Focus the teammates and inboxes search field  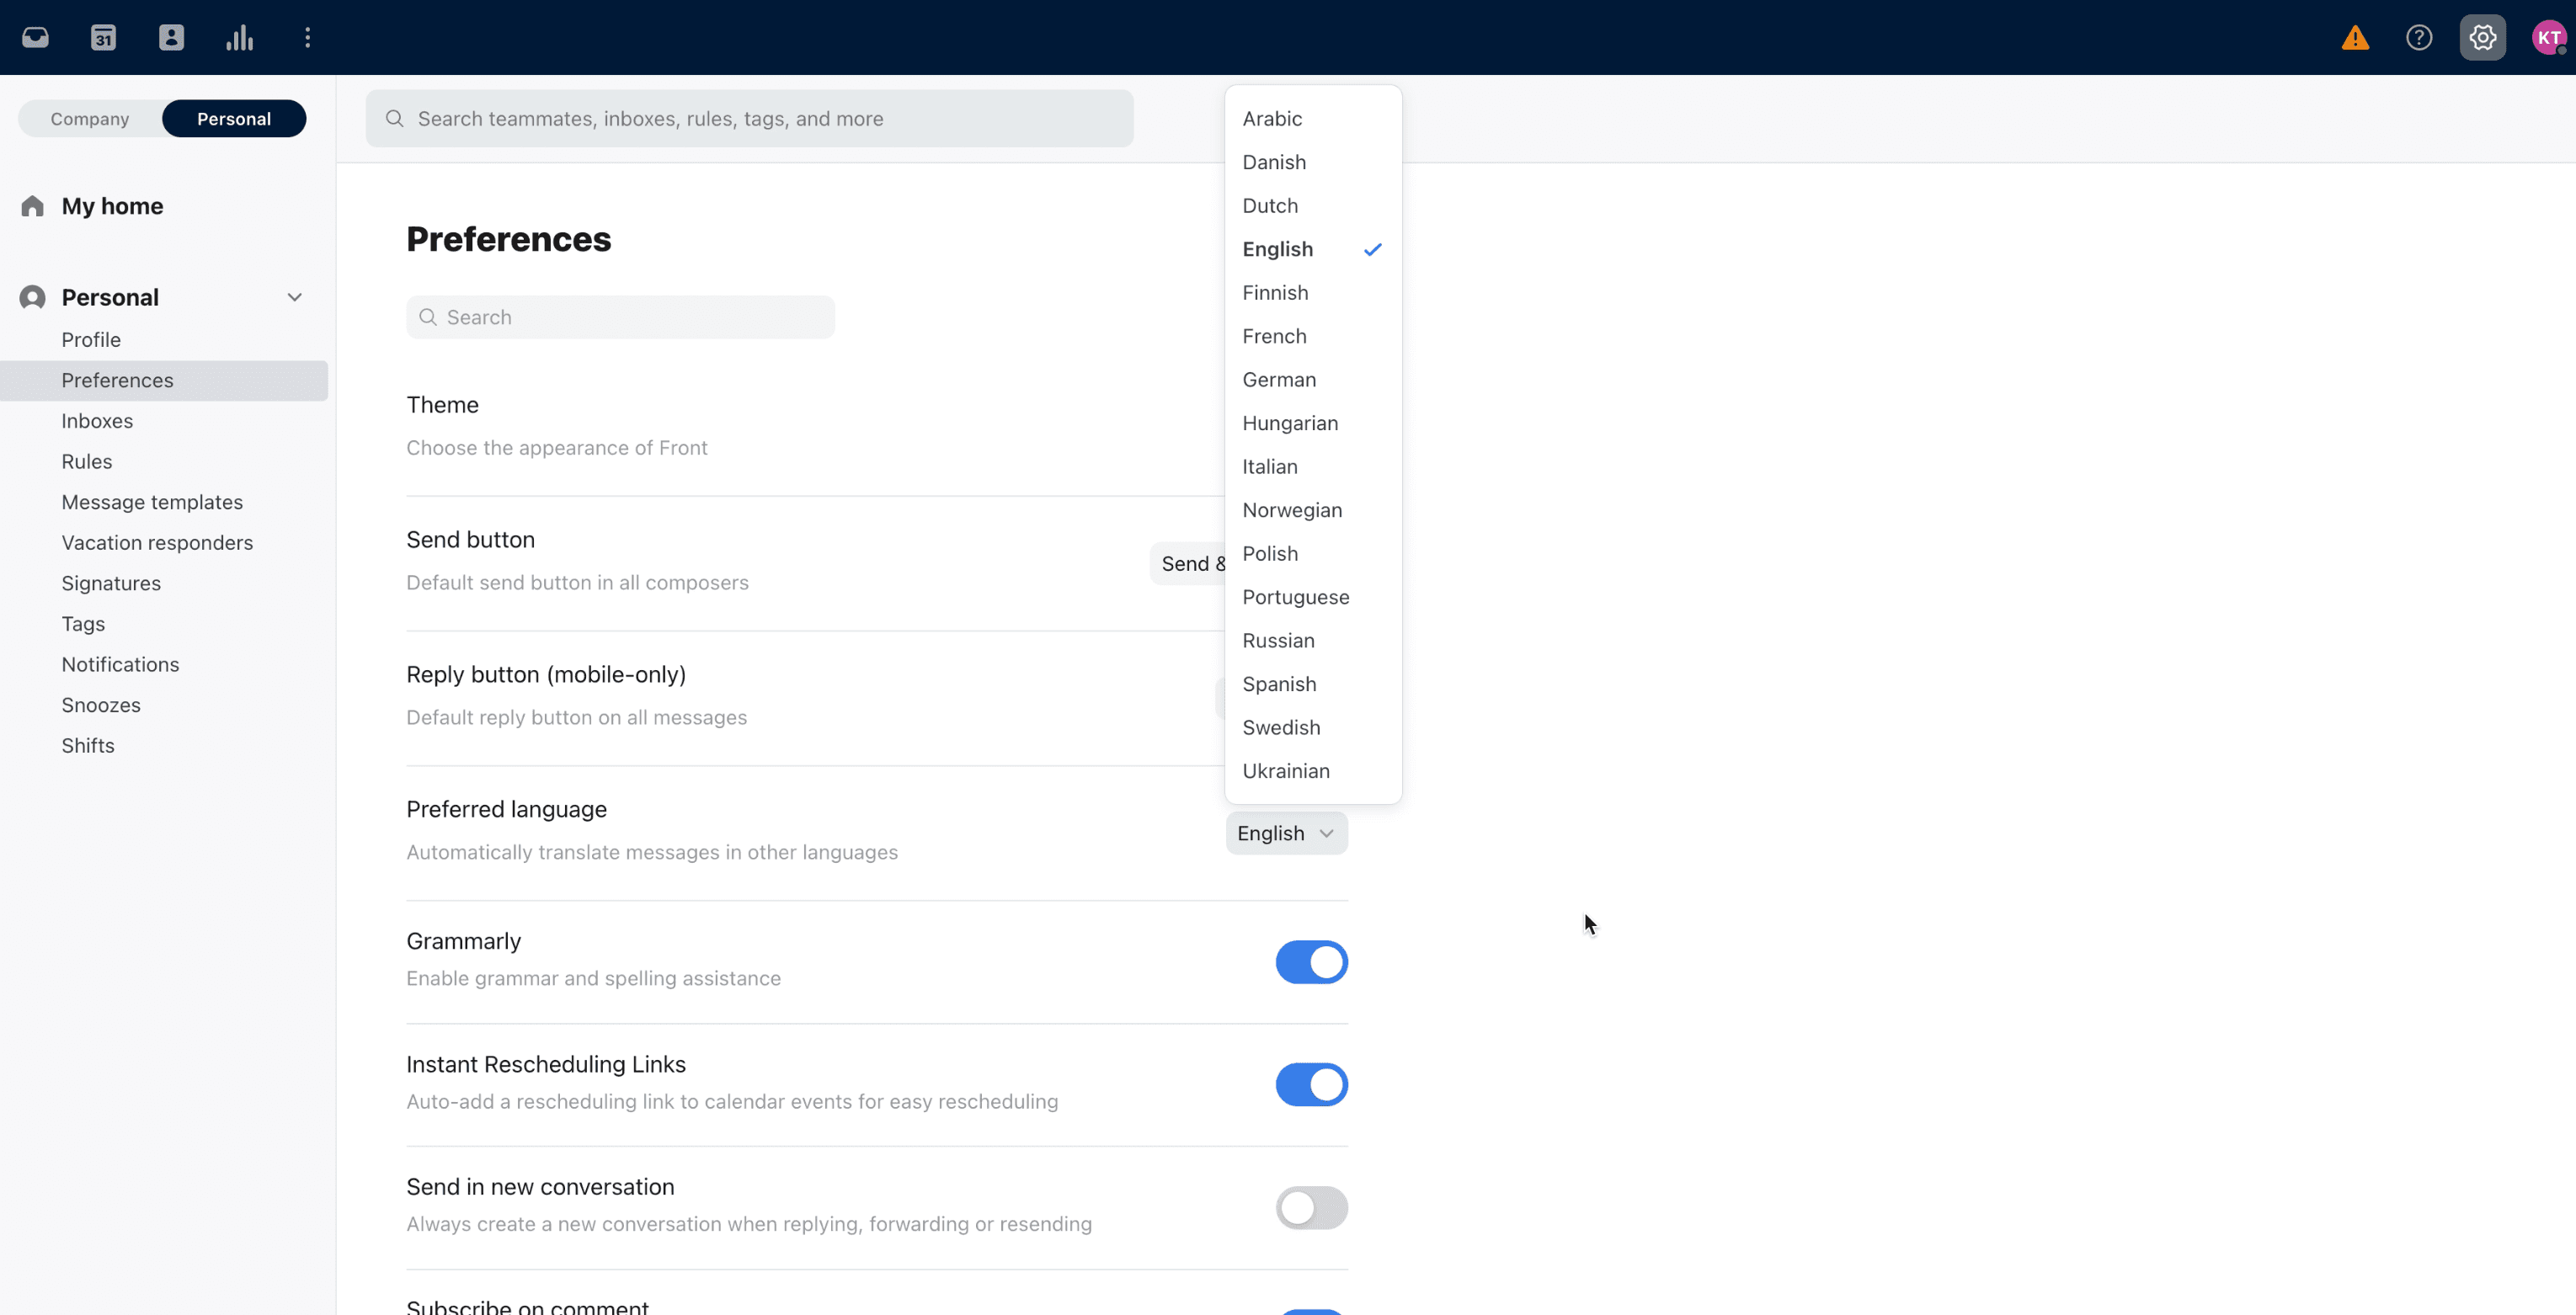click(749, 119)
